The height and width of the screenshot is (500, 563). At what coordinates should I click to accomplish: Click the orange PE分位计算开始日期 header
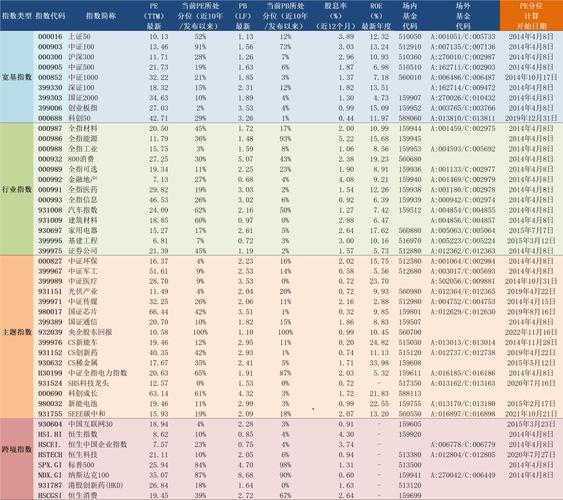pyautogui.click(x=531, y=16)
